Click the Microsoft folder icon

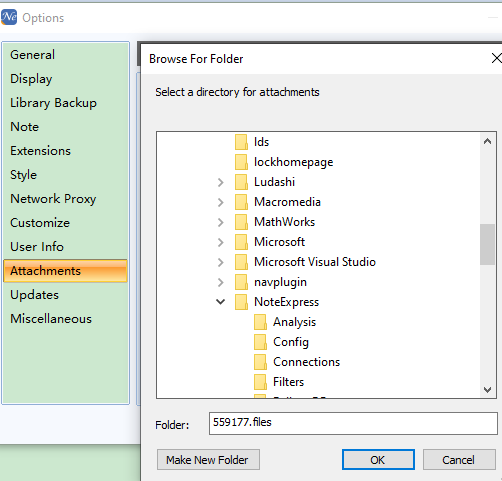(241, 242)
